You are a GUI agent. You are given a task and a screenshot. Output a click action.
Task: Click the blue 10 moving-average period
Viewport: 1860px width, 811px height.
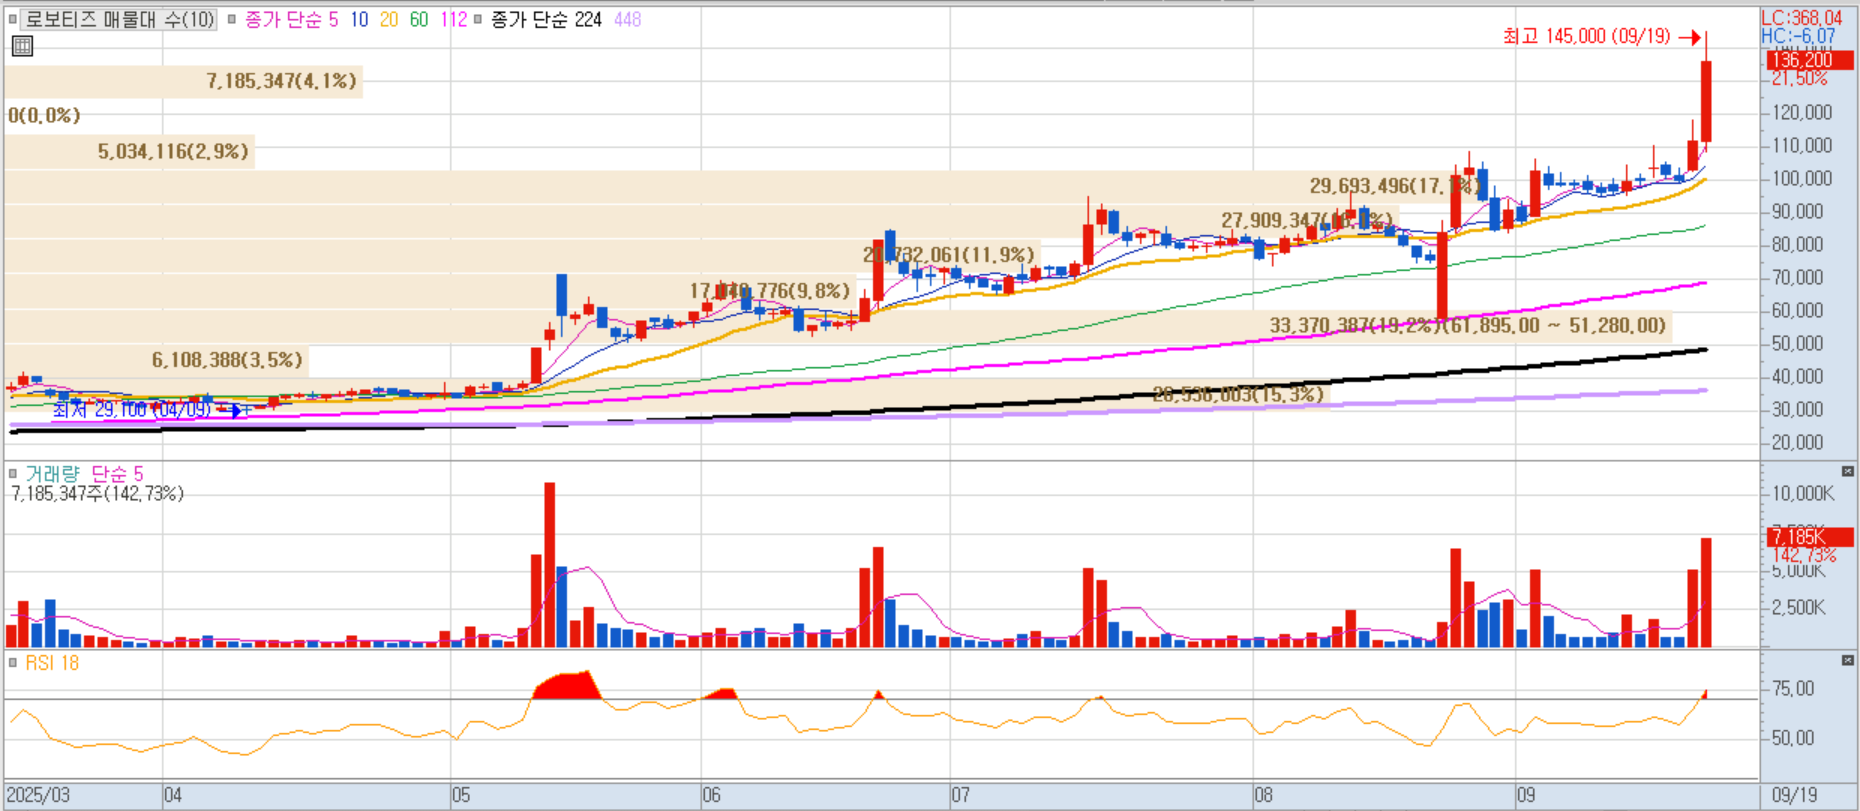pyautogui.click(x=359, y=19)
